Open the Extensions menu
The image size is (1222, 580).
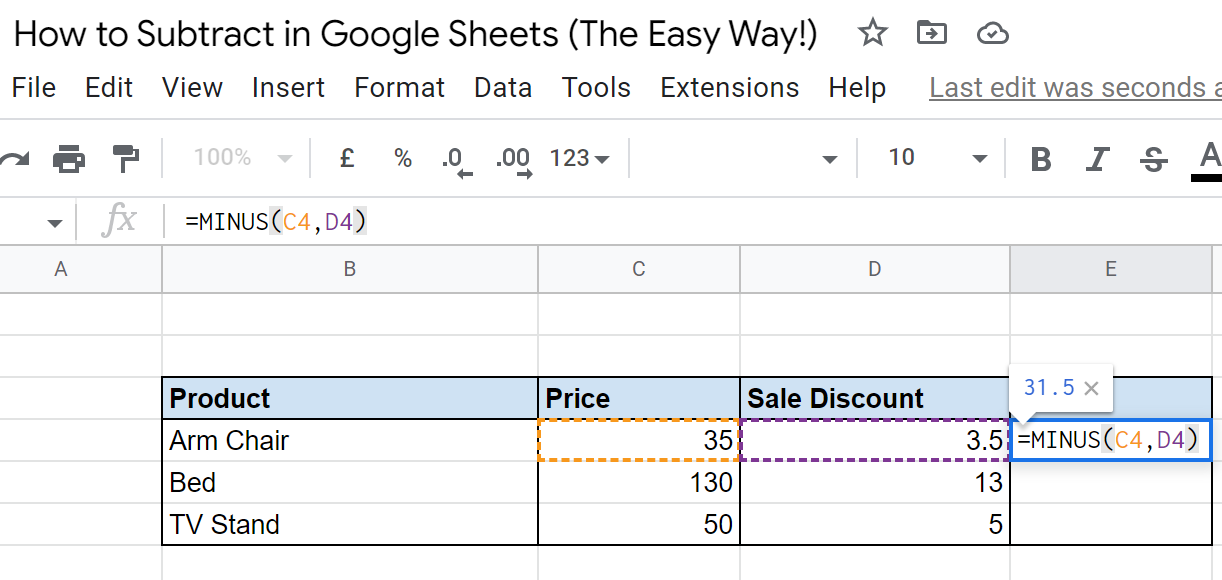point(730,88)
